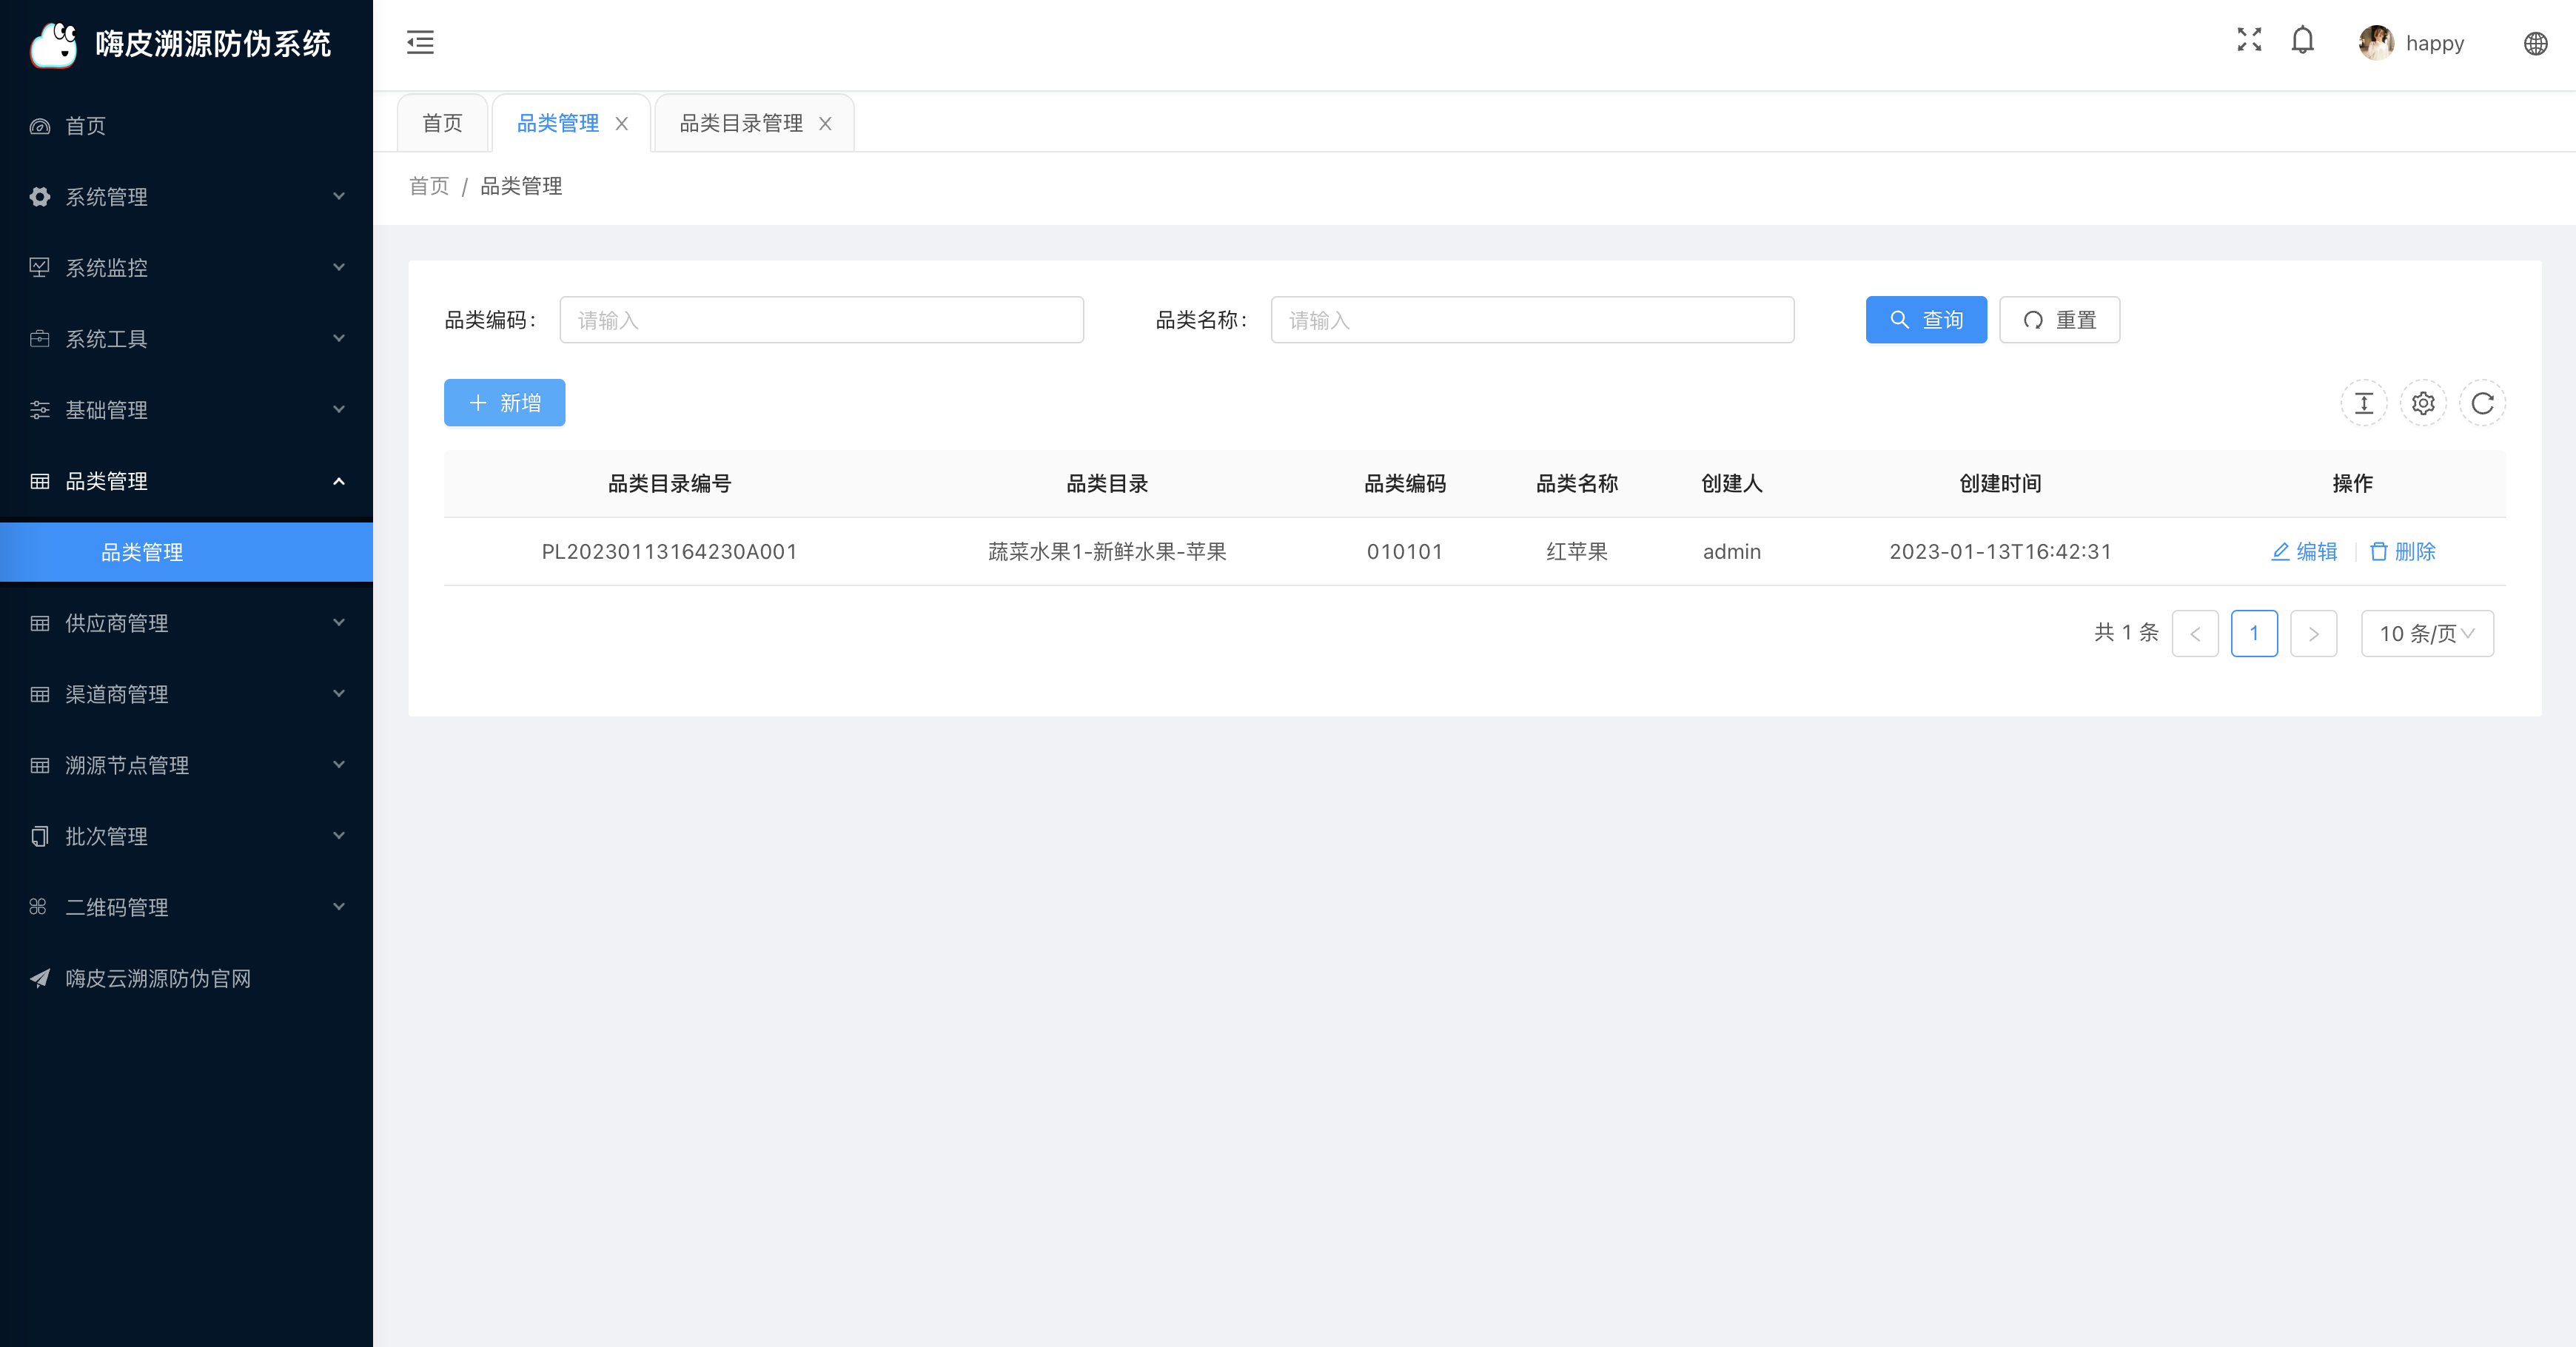2576x1347 pixels.
Task: Open the 10 条/页 page size dropdown
Action: [2427, 633]
